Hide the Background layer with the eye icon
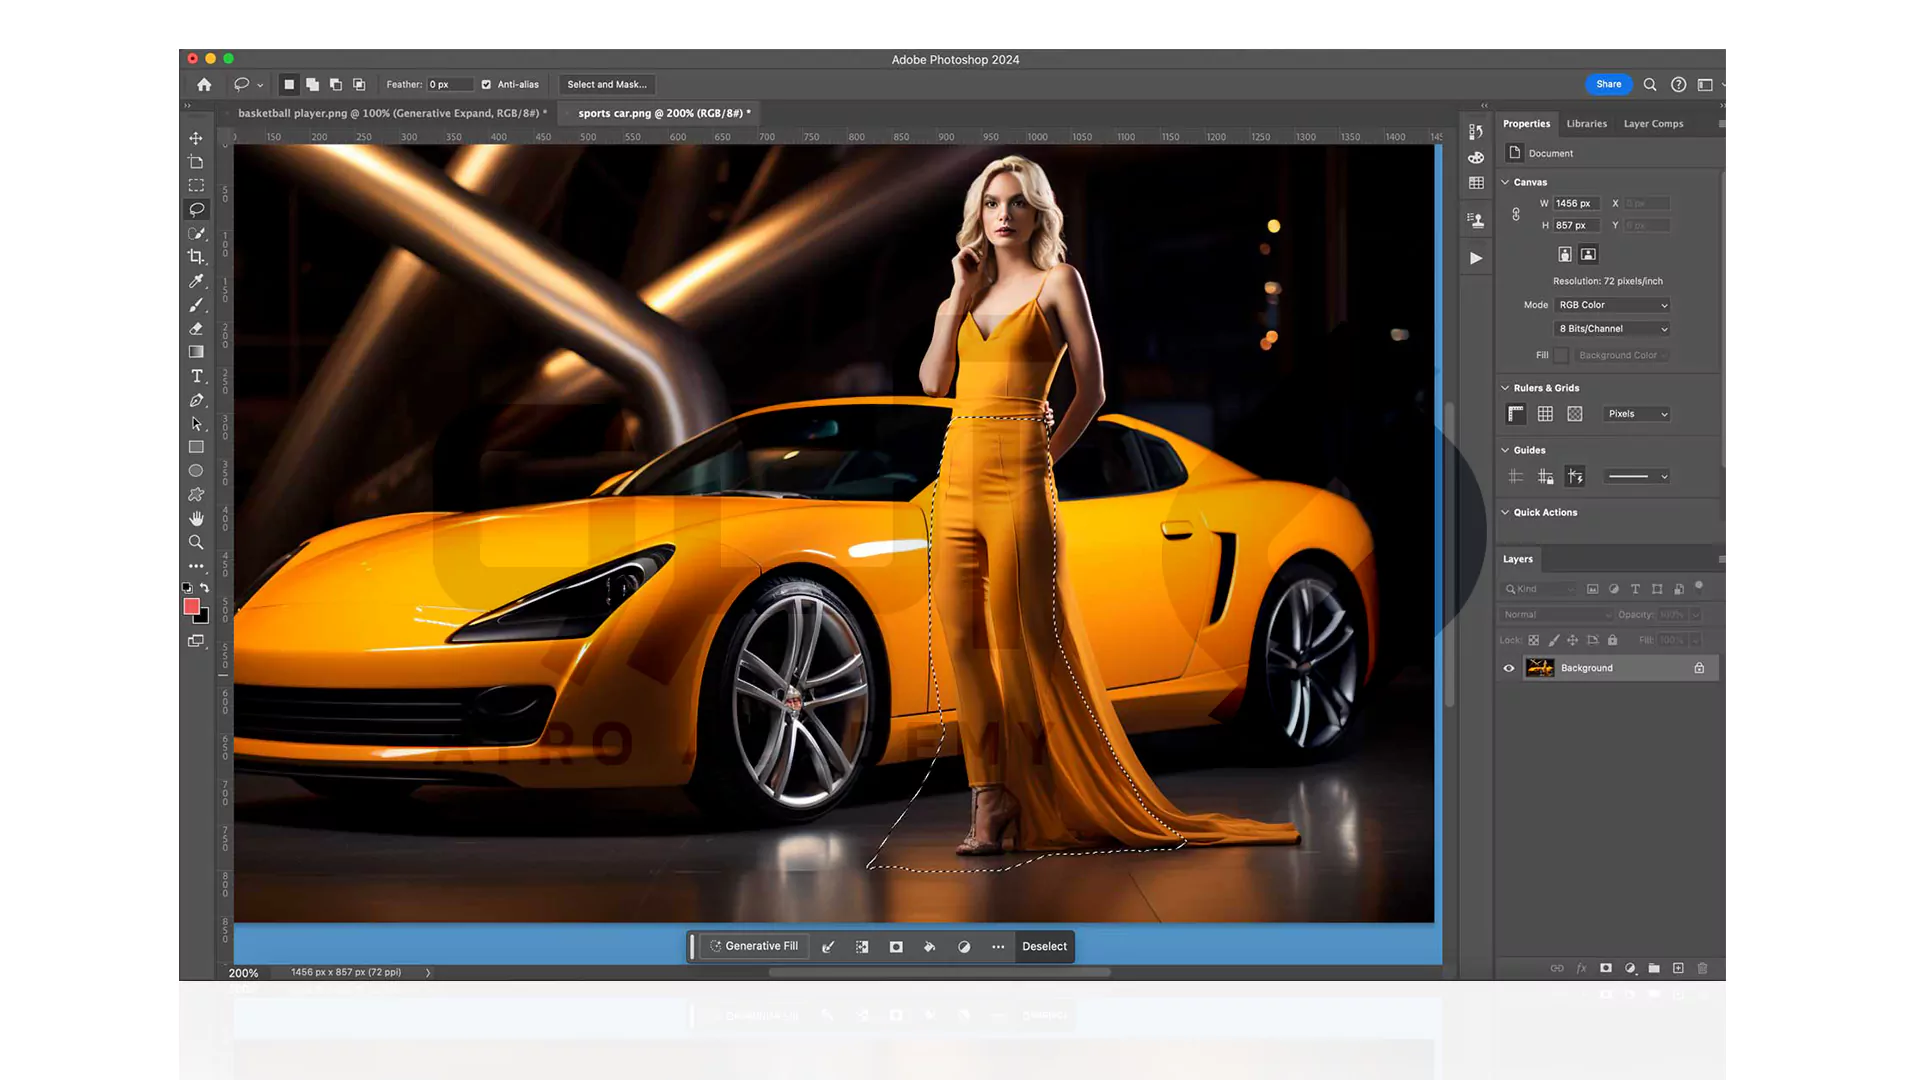Viewport: 1920px width, 1080px height. 1509,668
